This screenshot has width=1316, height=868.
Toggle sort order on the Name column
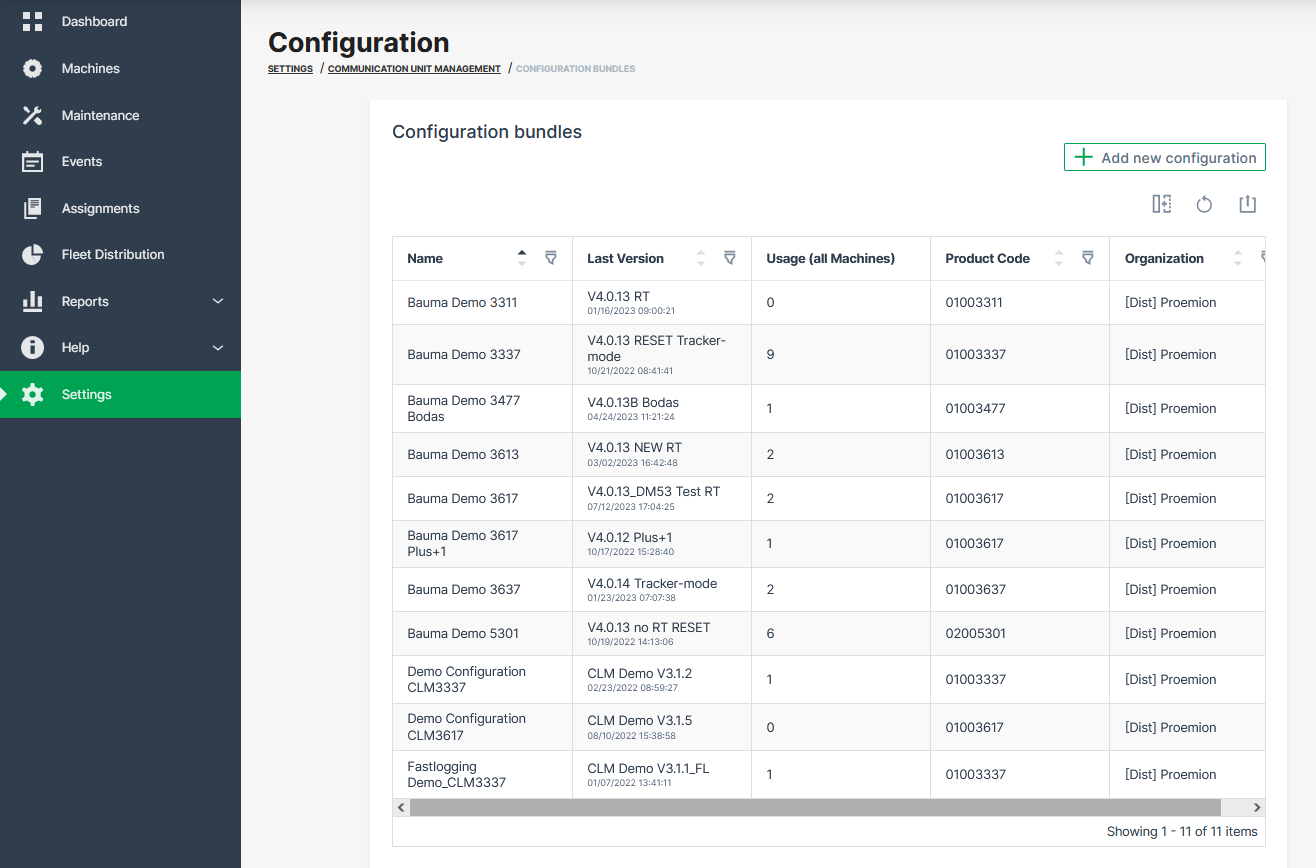point(521,258)
